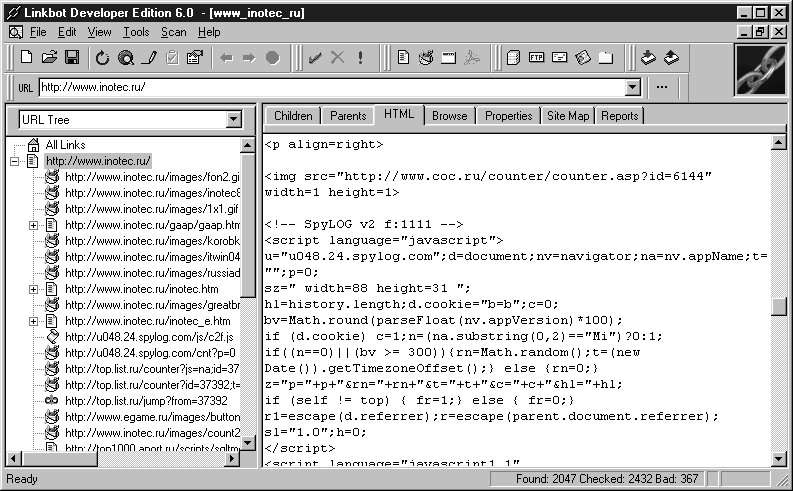
Task: Switch to the Parents tab
Action: pos(348,116)
